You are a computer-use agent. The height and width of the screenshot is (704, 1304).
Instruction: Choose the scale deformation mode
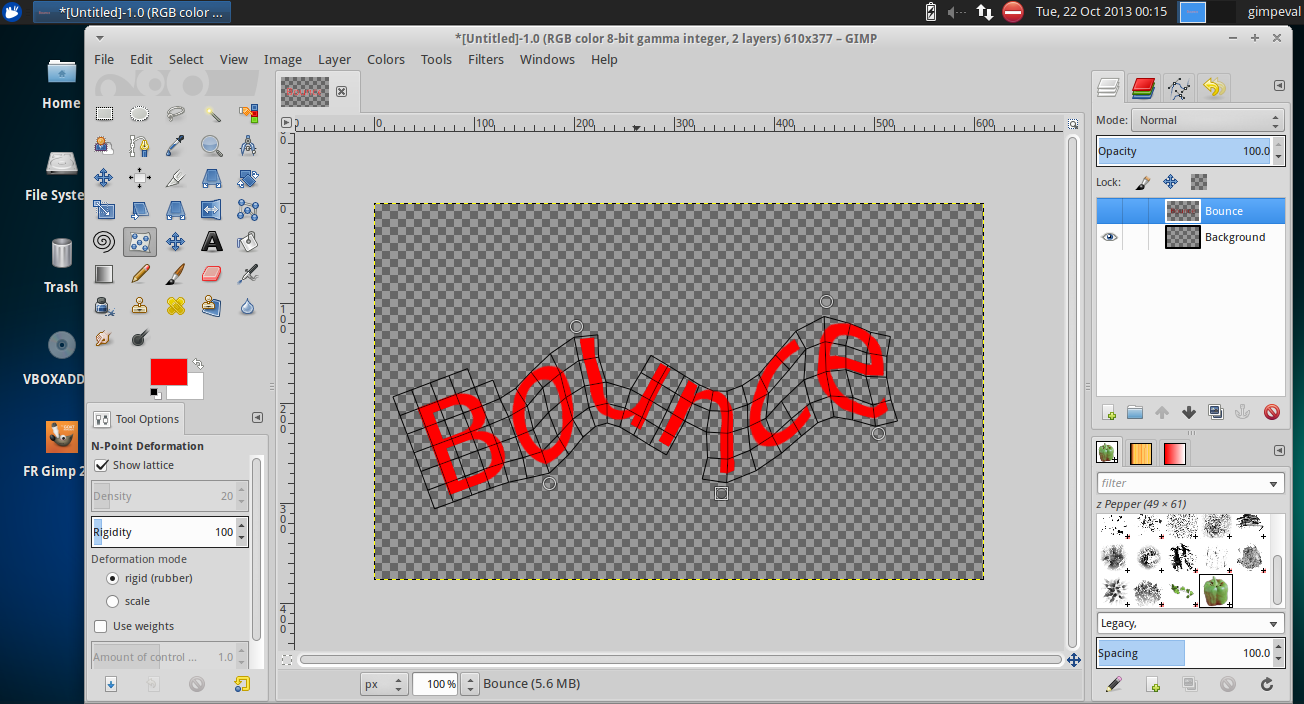(x=113, y=601)
